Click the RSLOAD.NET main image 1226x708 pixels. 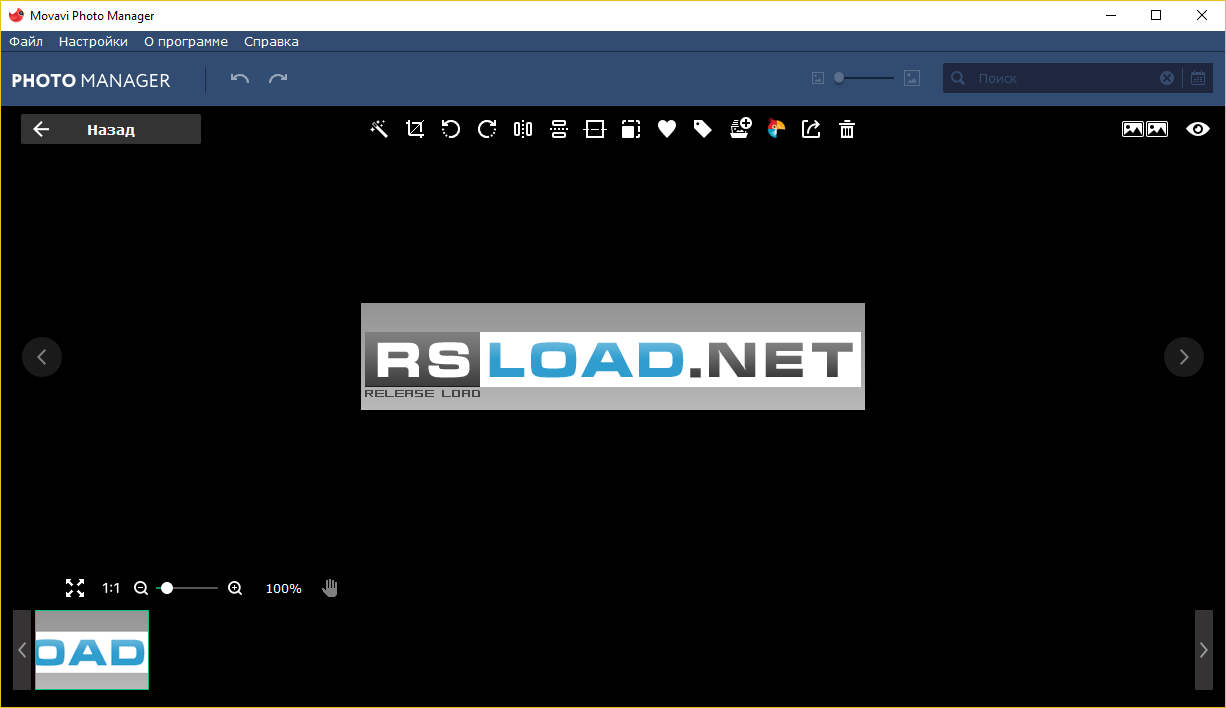point(613,356)
